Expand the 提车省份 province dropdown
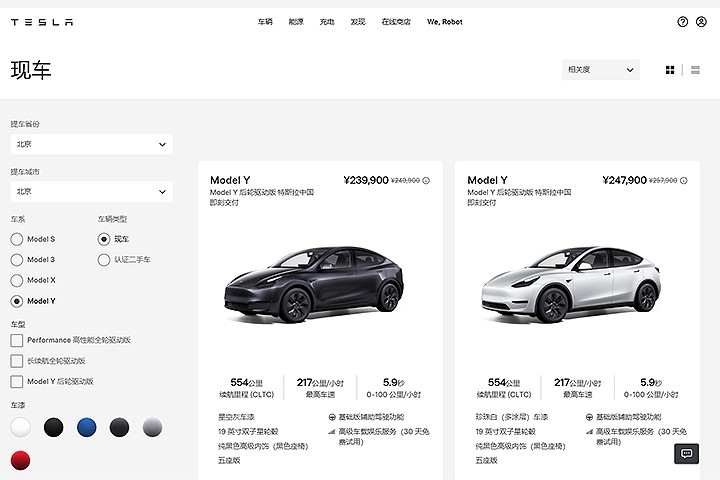720x480 pixels. (x=92, y=144)
